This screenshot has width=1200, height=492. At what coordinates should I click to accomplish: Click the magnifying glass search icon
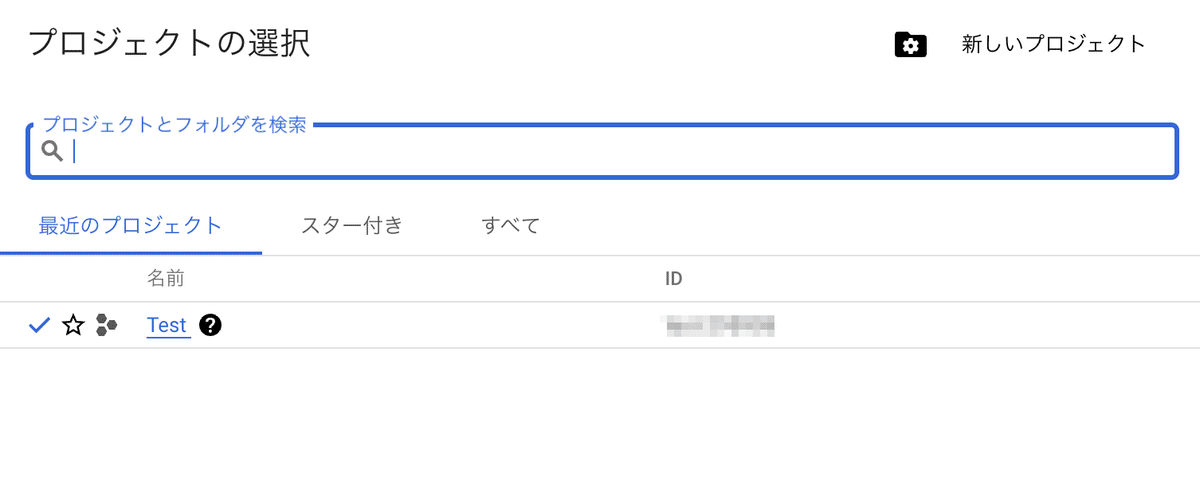click(x=53, y=151)
